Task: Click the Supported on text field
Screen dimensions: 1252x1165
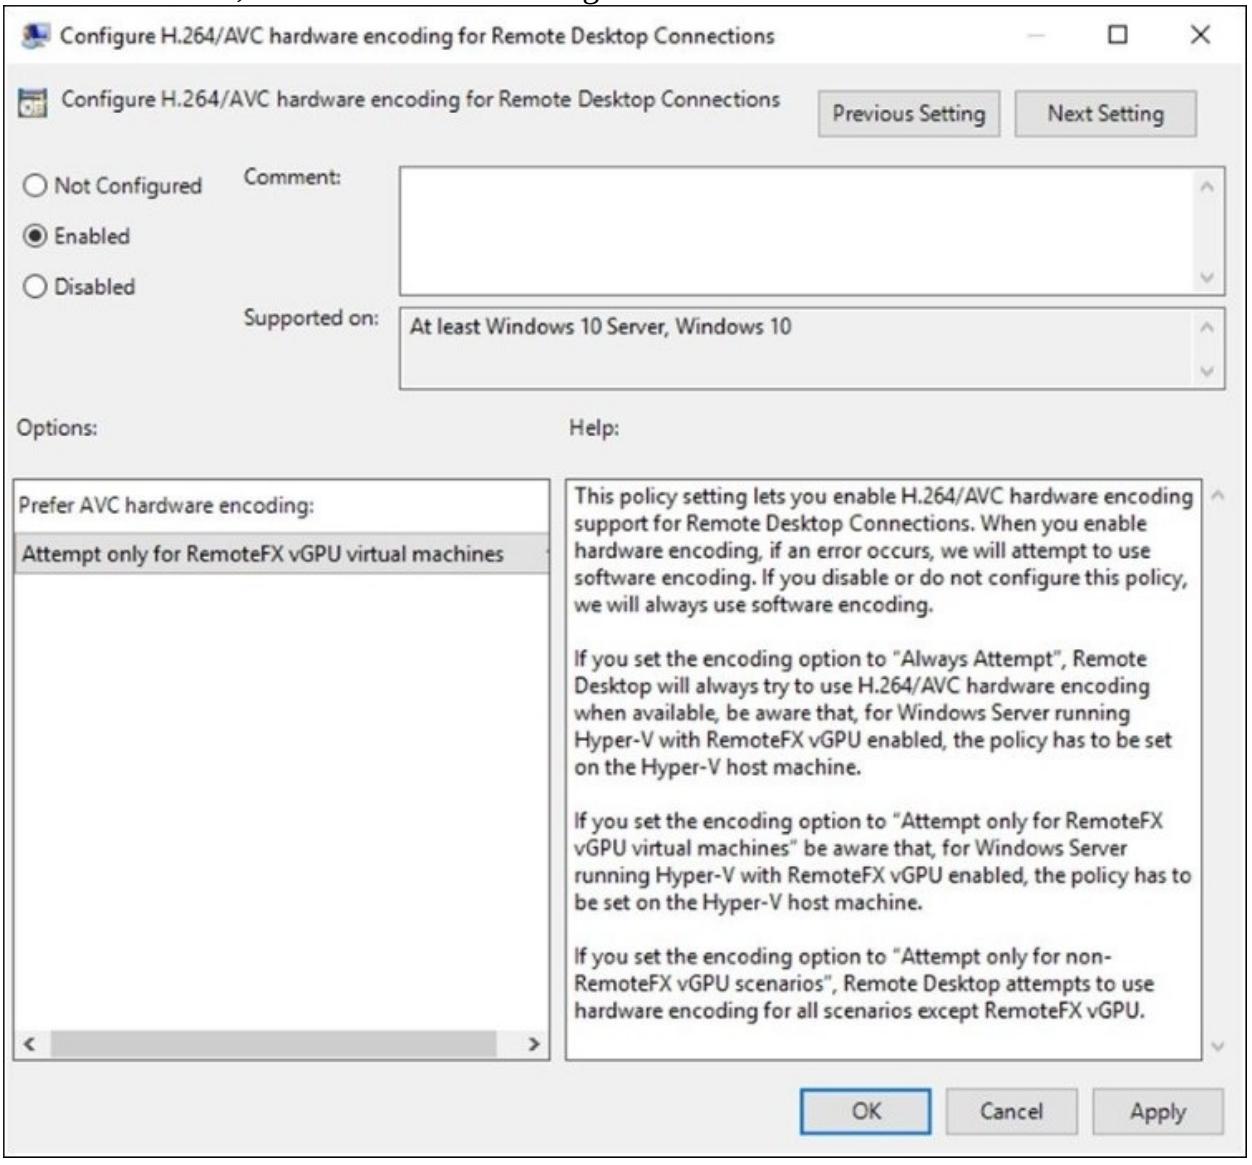Action: click(x=796, y=347)
